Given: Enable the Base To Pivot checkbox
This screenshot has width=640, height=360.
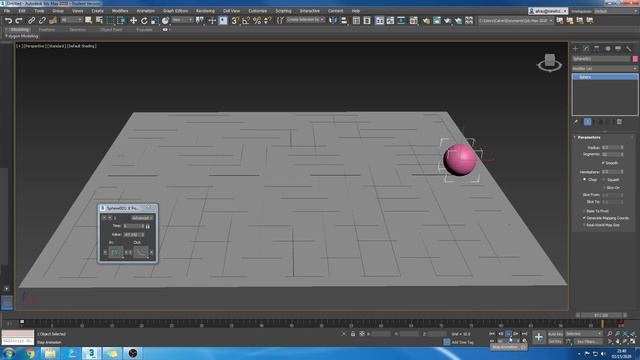Looking at the screenshot, I should click(x=584, y=211).
